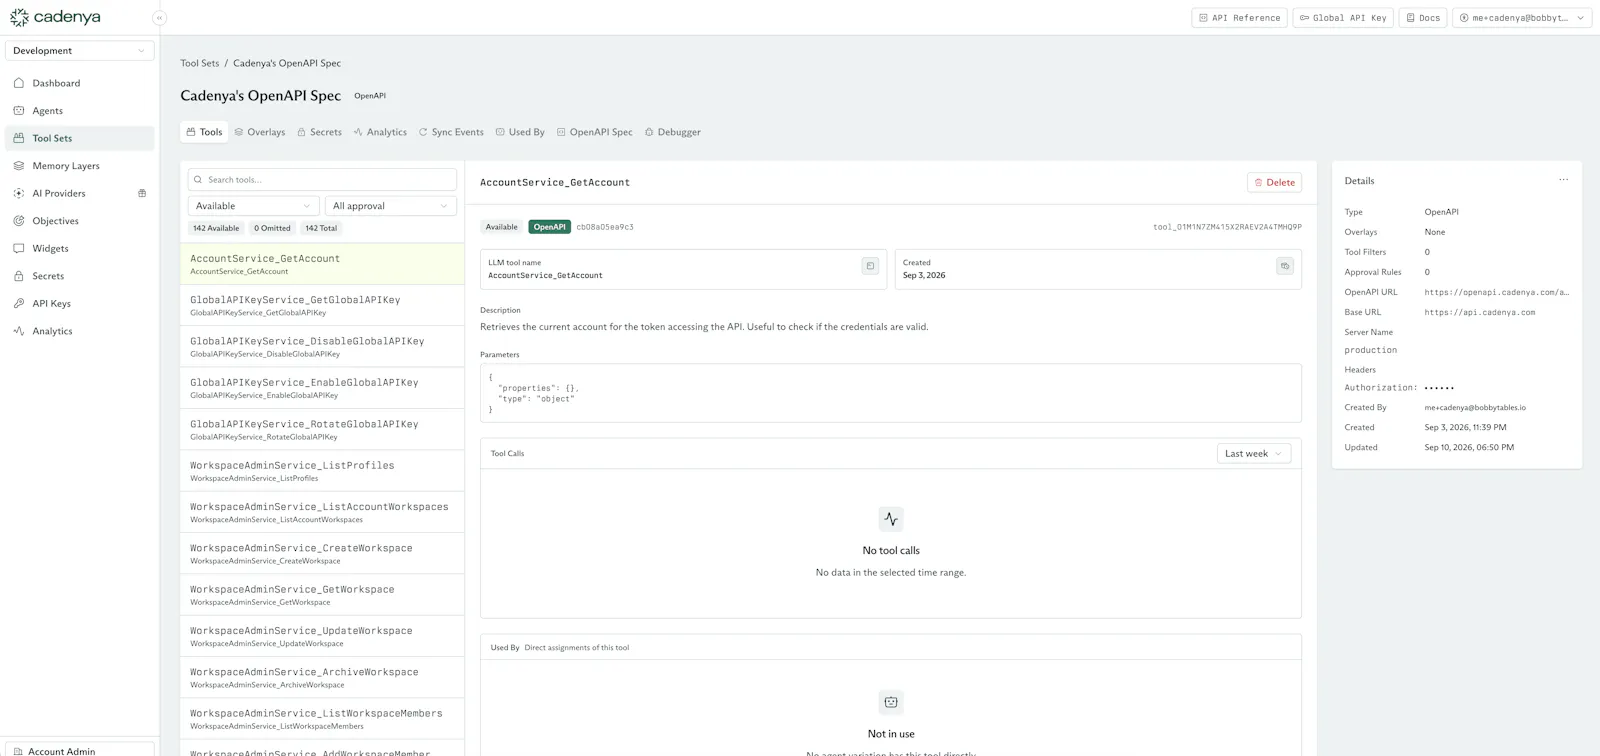Click the 142 Total badge
1600x756 pixels.
pos(321,228)
